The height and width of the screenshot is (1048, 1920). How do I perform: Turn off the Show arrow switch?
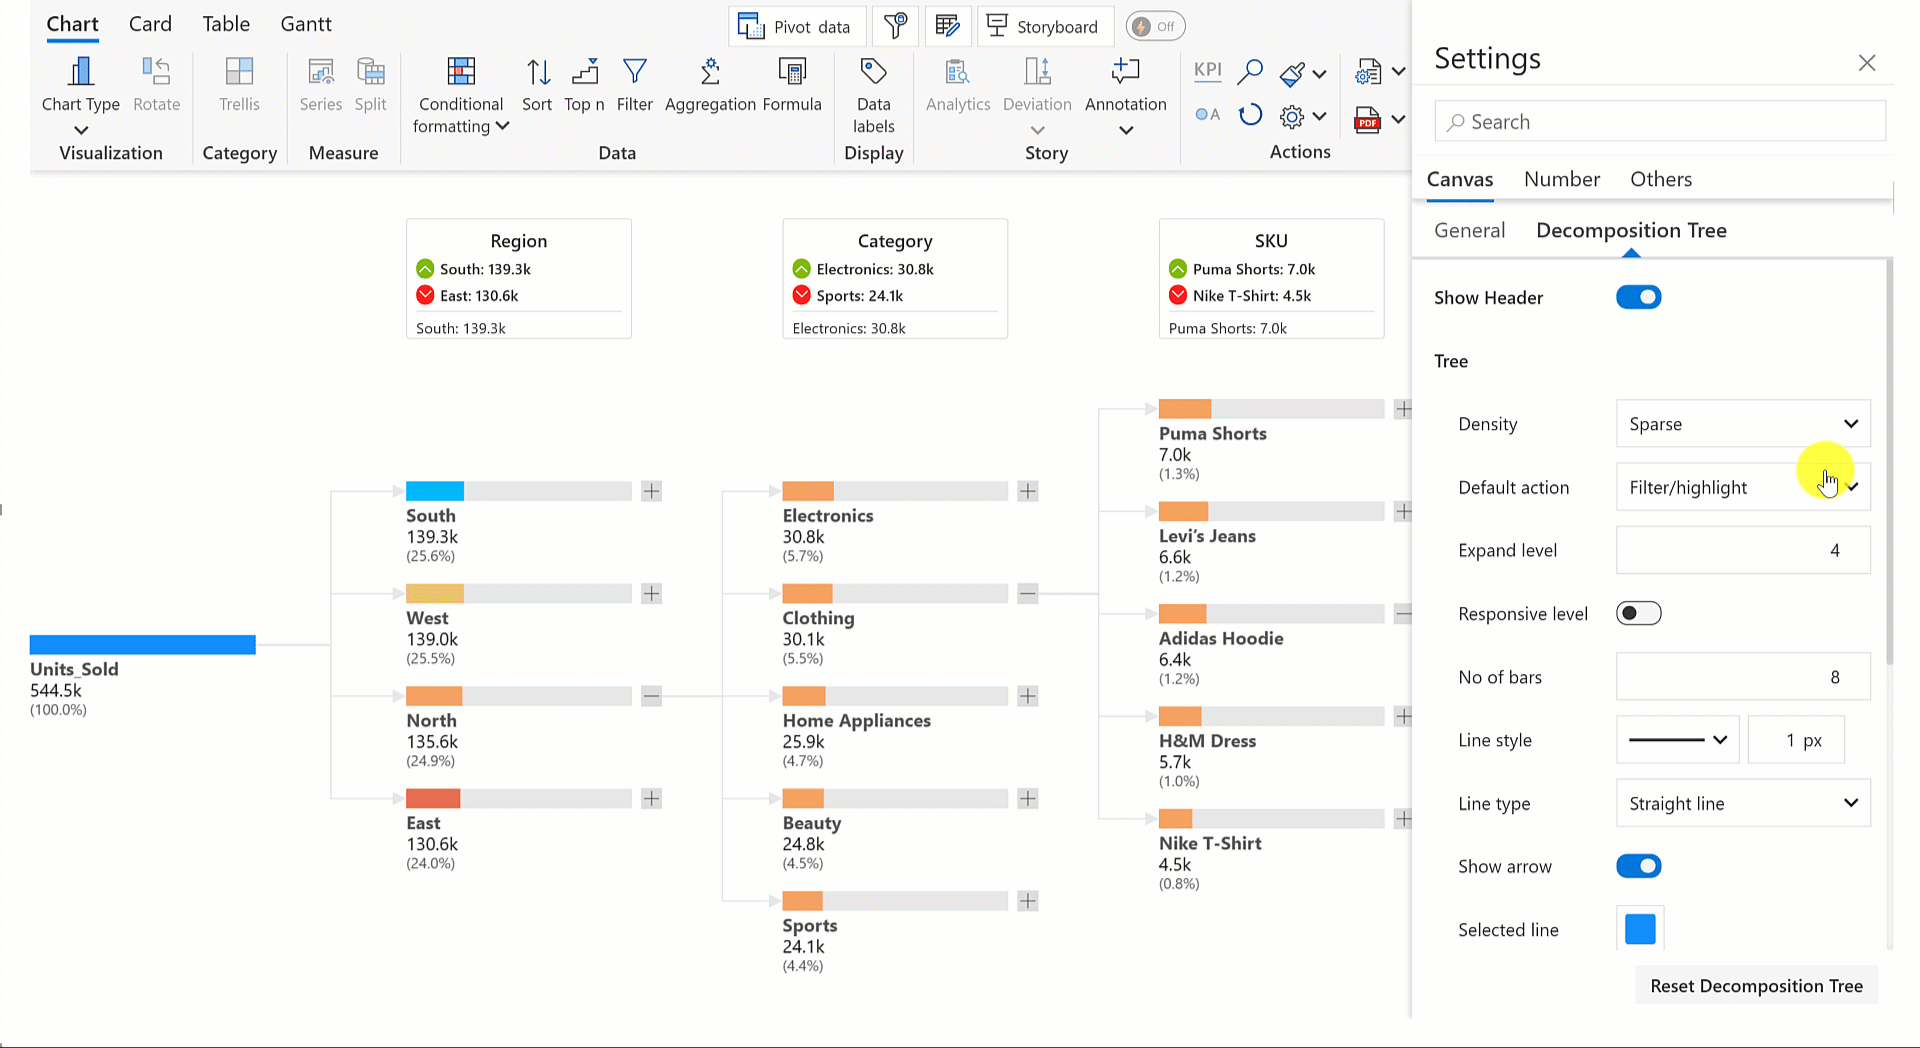coord(1638,866)
